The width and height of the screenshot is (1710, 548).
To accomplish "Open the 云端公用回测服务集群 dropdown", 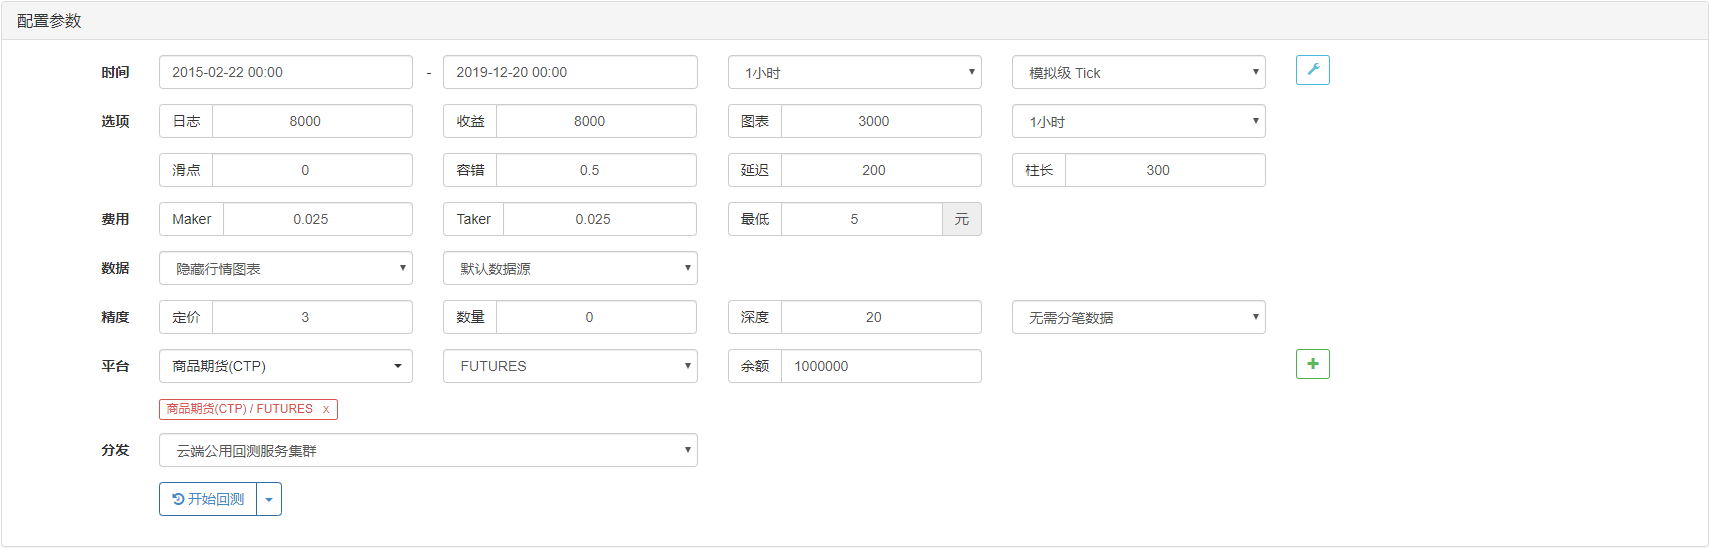I will tap(428, 450).
